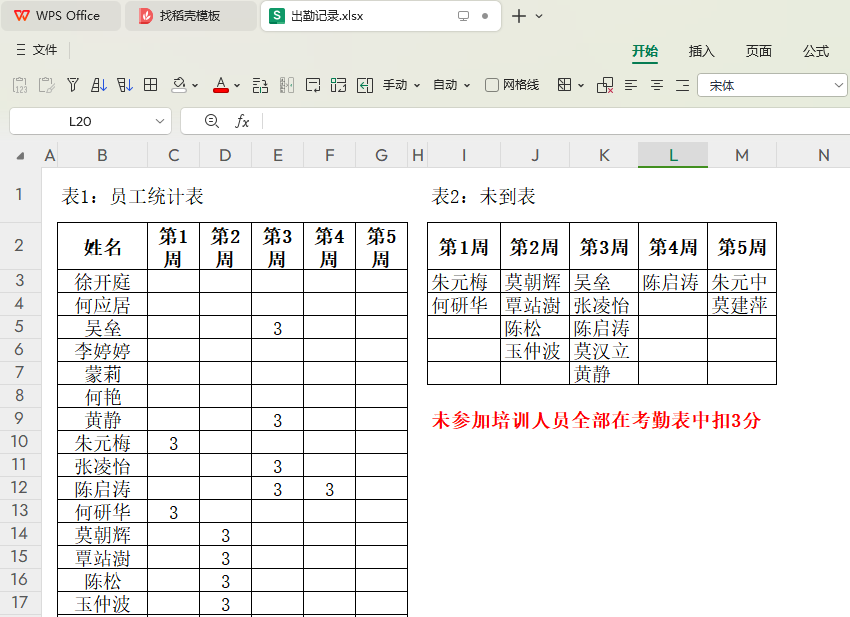Click the clear format icon with red x
The image size is (850, 617).
point(604,85)
